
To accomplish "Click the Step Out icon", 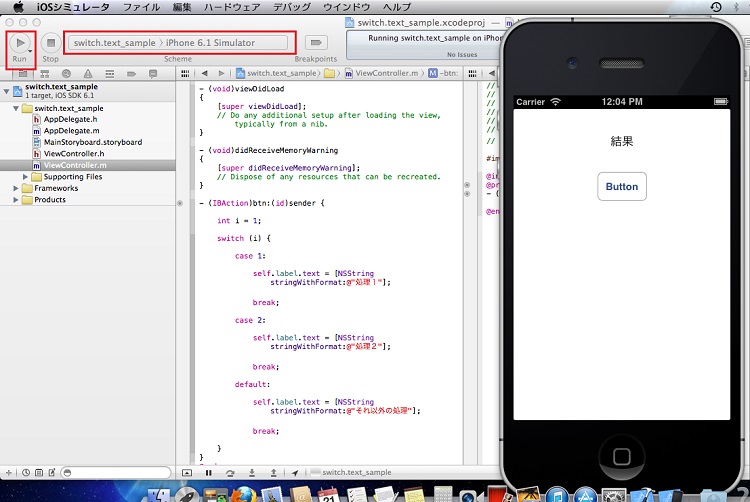I will [274, 473].
